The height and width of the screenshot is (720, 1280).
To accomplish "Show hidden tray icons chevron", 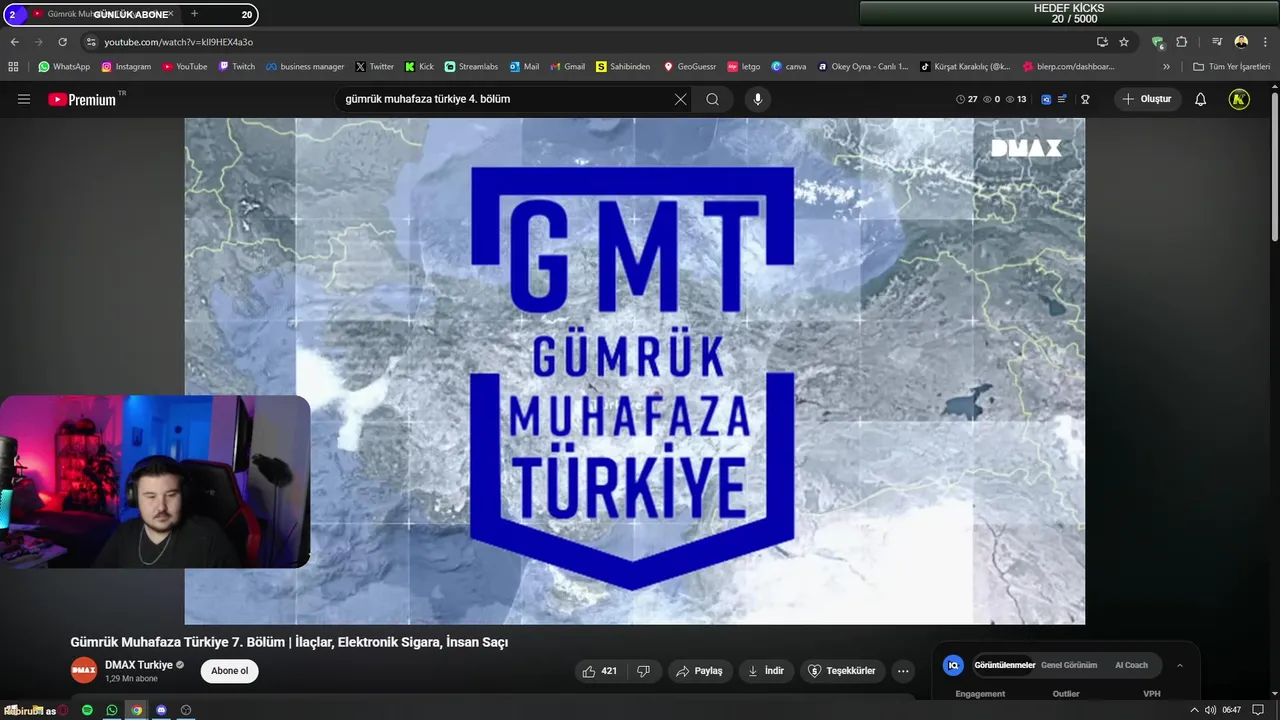I will (x=1194, y=710).
